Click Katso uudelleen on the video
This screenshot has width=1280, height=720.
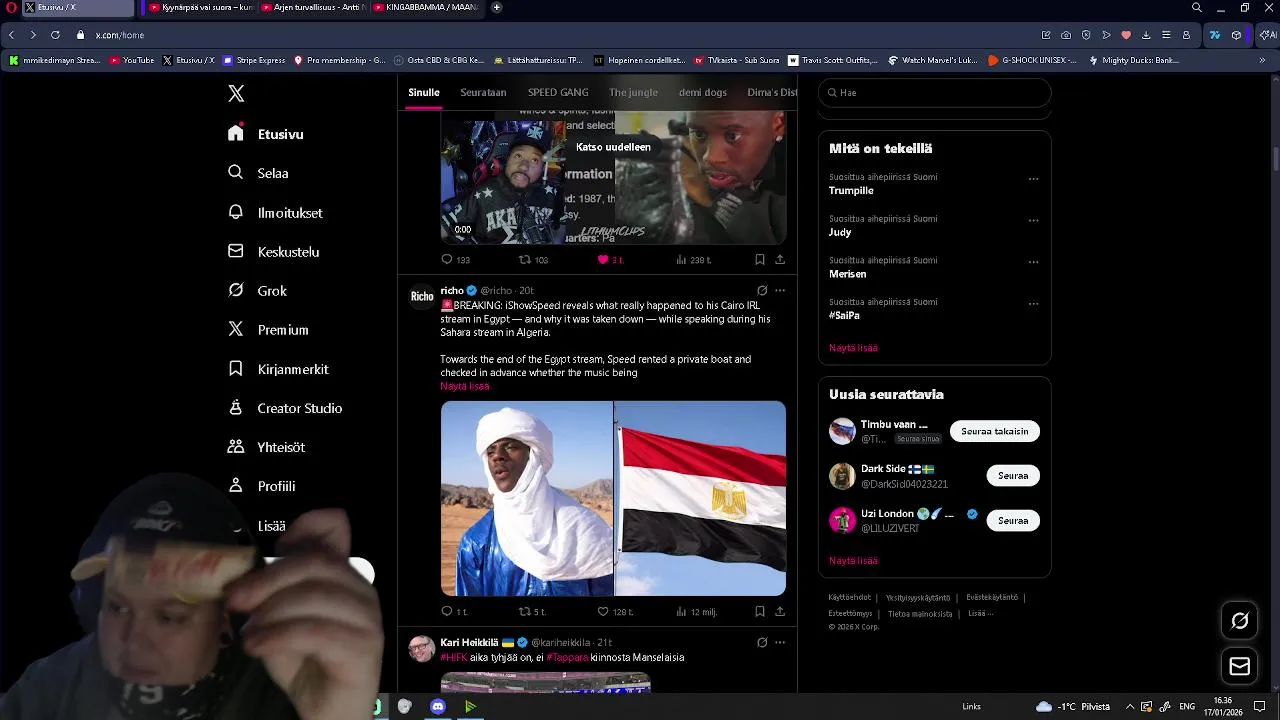613,147
